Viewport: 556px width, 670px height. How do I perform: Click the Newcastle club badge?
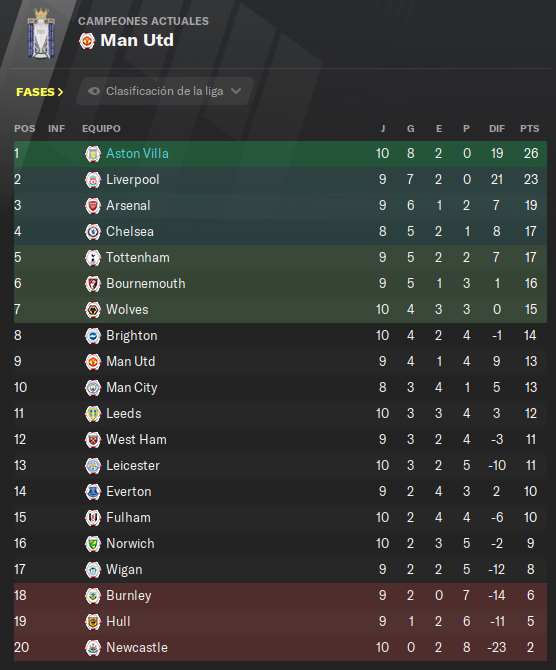pyautogui.click(x=93, y=648)
